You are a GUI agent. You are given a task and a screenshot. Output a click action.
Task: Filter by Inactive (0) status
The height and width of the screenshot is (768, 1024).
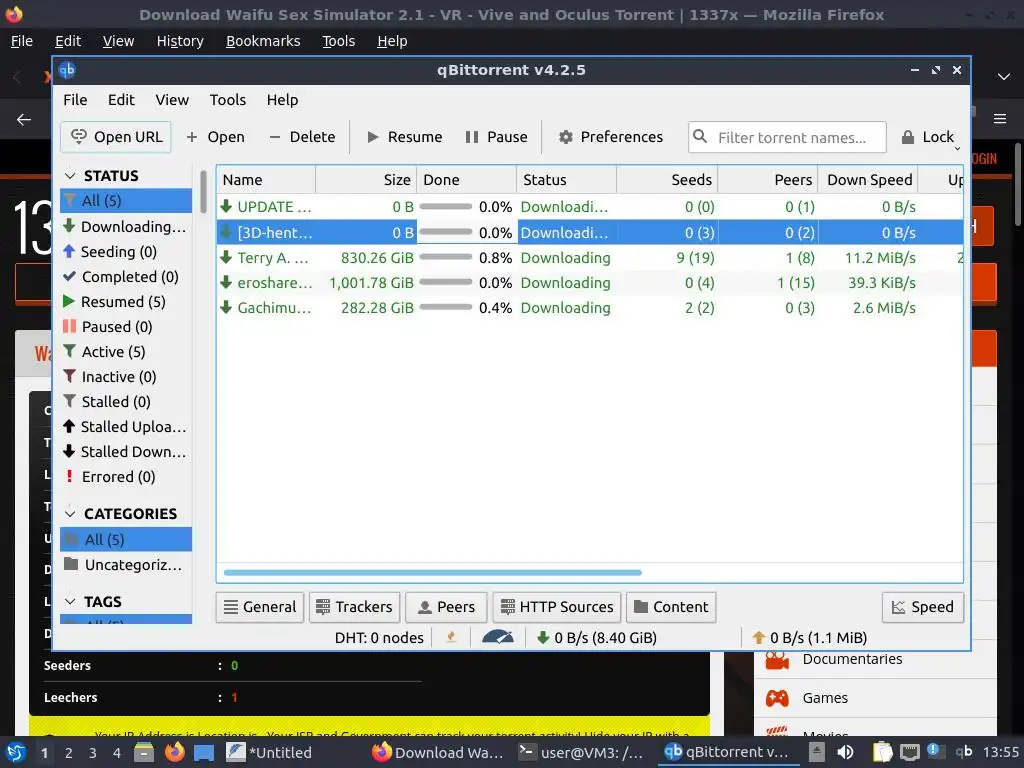coord(126,377)
